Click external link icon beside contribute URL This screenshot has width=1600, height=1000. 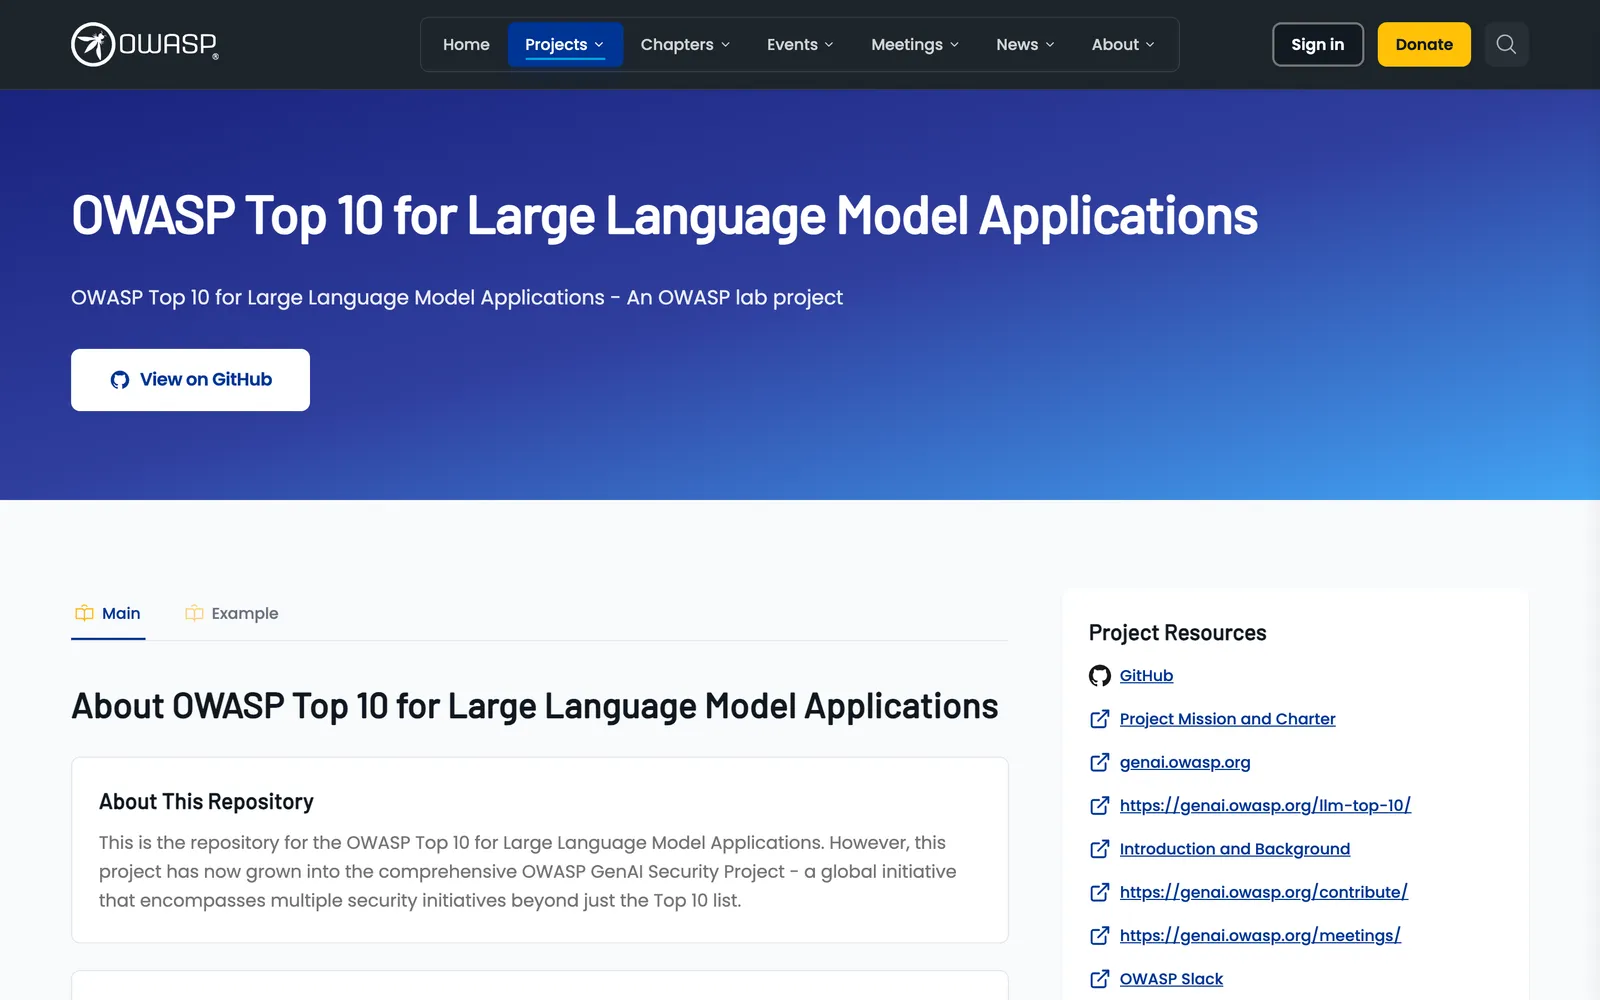[x=1100, y=892]
